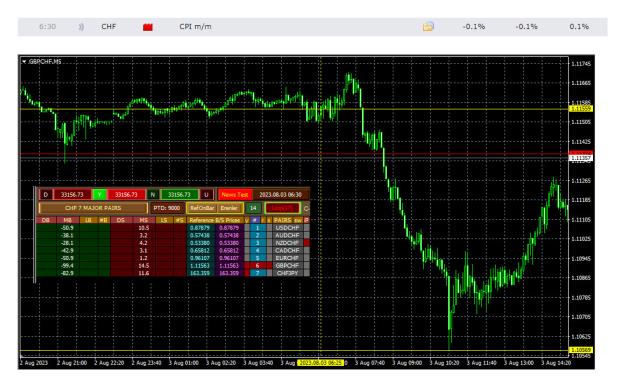Click the -50.9 value in USDCHF row
625x388 pixels.
click(67, 228)
